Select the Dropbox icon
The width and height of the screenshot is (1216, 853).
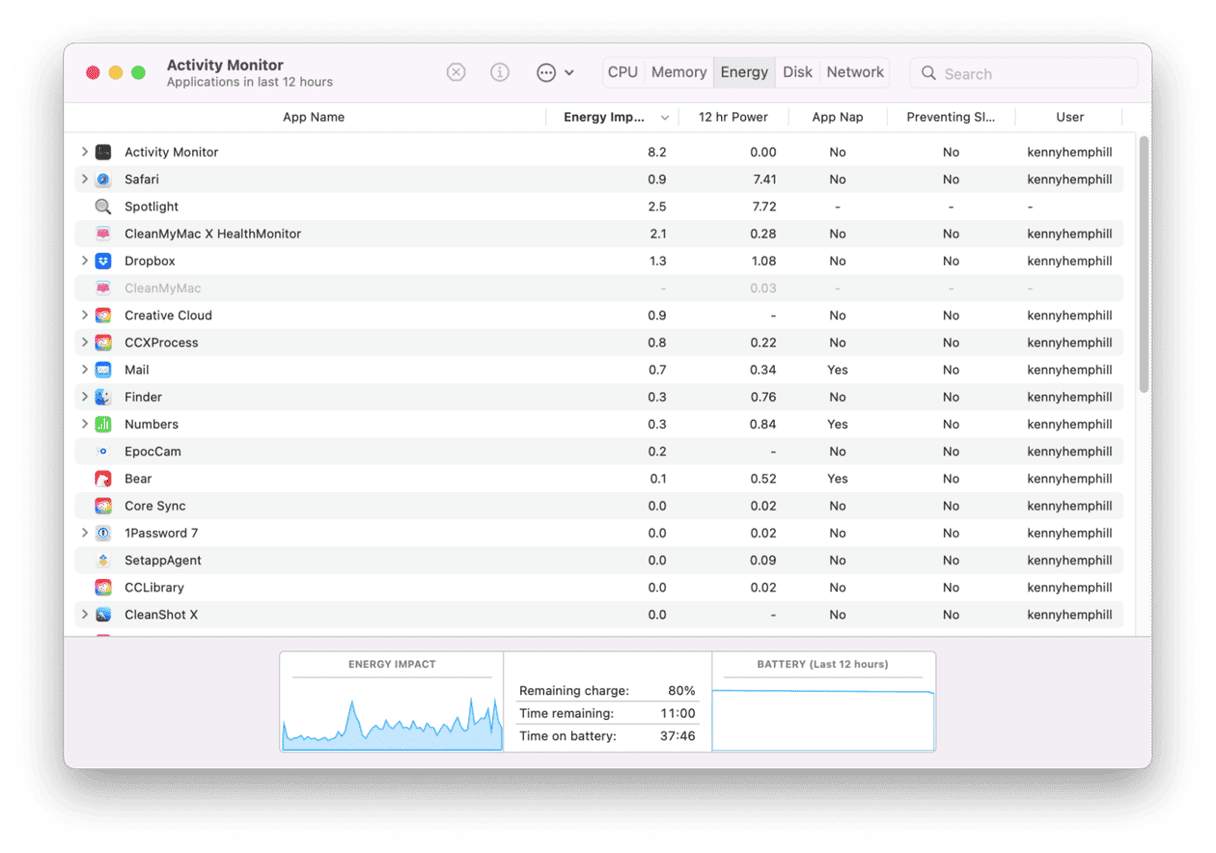pyautogui.click(x=103, y=261)
